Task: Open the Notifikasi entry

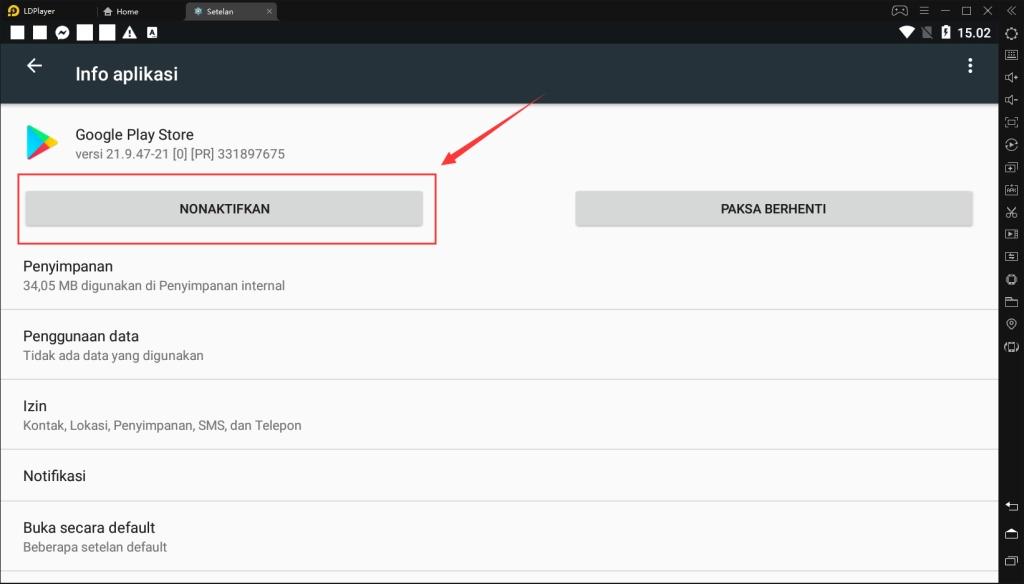Action: point(500,476)
